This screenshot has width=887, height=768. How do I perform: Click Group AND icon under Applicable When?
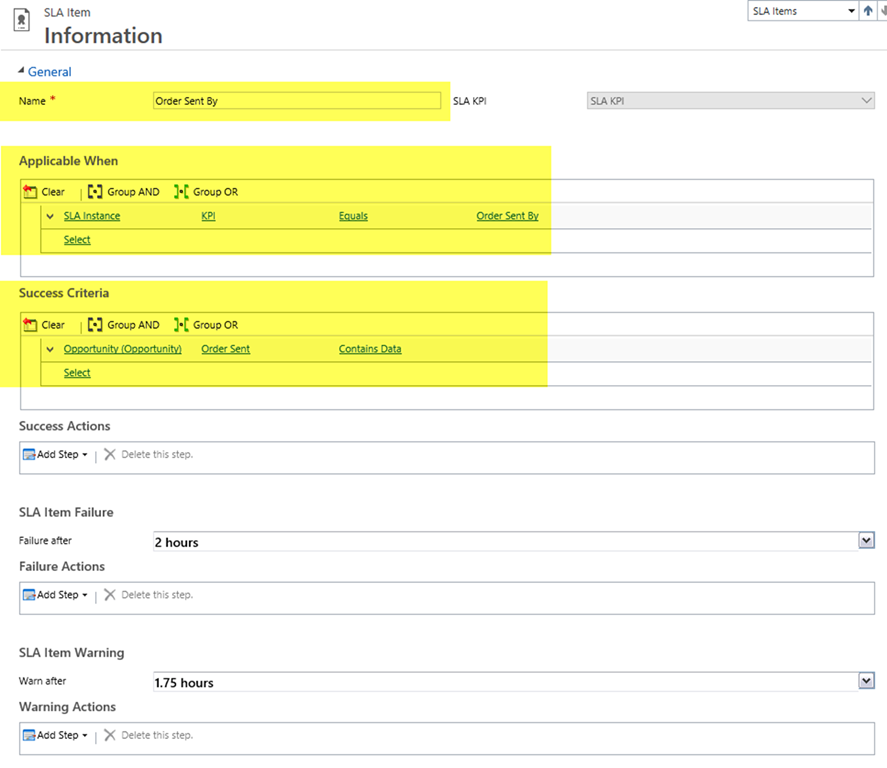point(95,192)
